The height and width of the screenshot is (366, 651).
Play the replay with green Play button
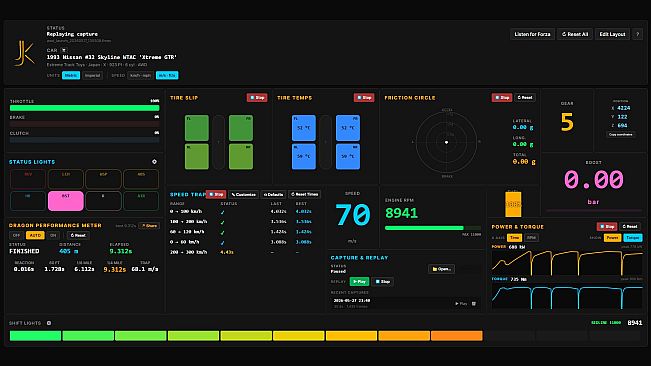click(360, 281)
